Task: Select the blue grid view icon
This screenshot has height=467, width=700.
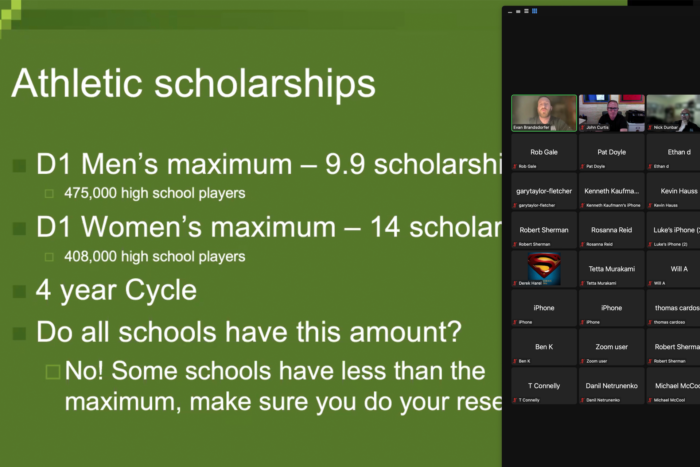Action: [534, 11]
